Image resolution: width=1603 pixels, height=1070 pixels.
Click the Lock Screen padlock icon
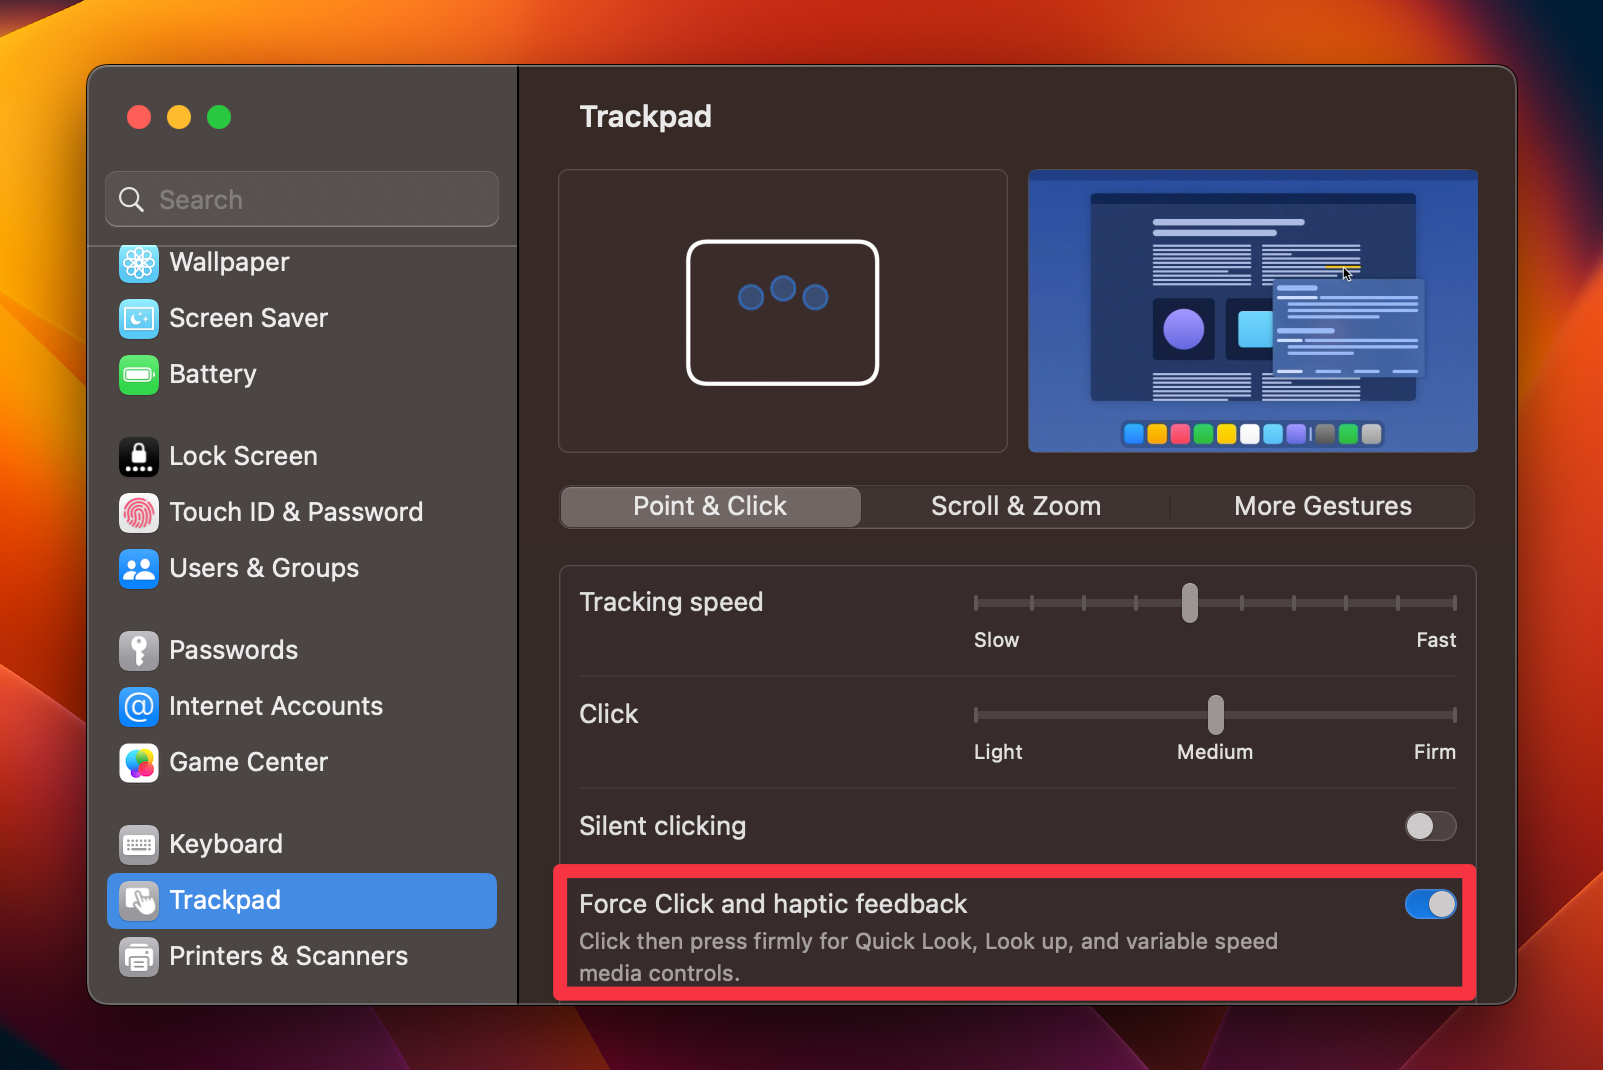(x=139, y=456)
